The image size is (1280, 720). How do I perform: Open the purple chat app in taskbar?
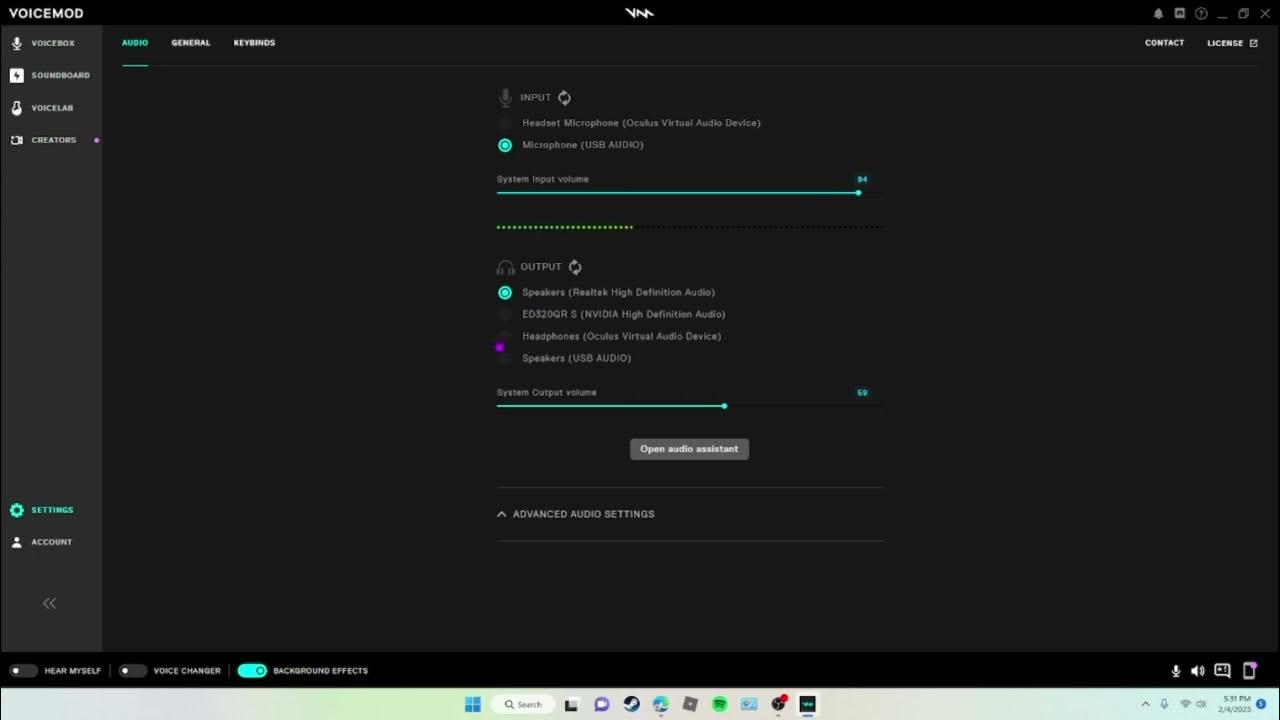tap(602, 704)
